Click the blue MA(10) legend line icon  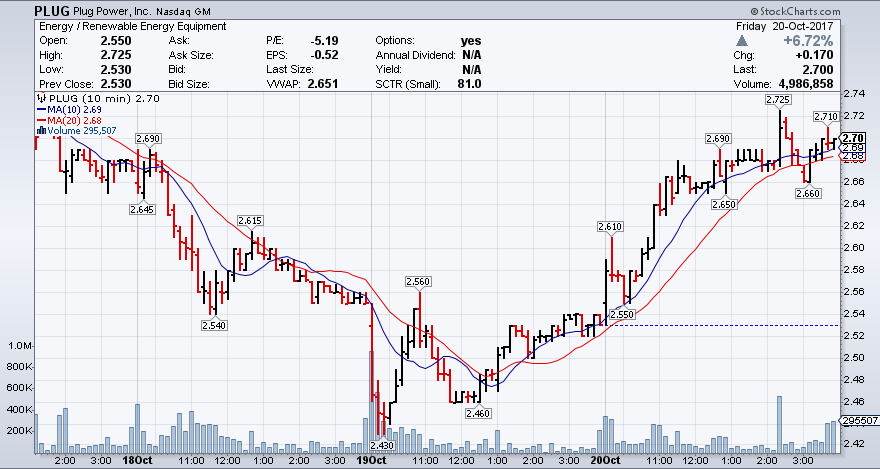pyautogui.click(x=41, y=110)
